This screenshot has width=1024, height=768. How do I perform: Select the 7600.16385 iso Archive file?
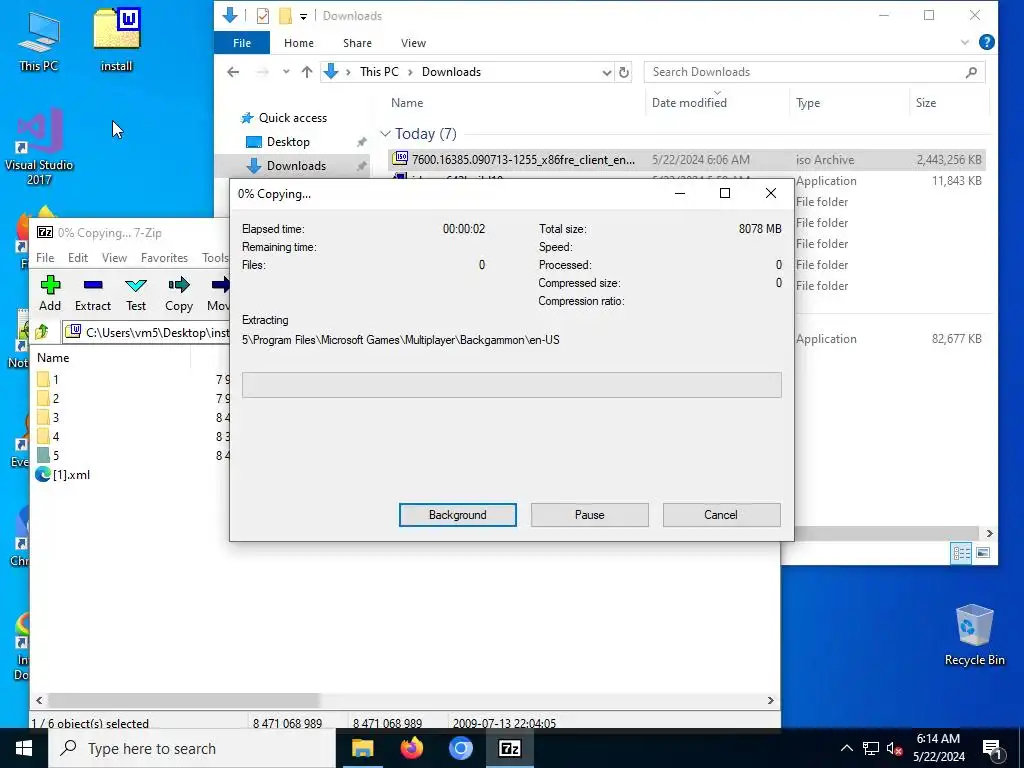point(686,159)
